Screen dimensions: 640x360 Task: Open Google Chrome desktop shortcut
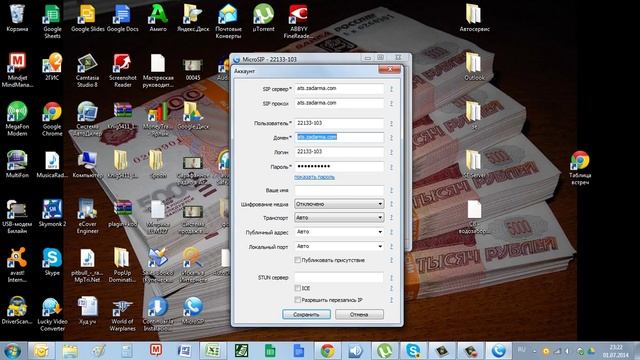pyautogui.click(x=52, y=119)
